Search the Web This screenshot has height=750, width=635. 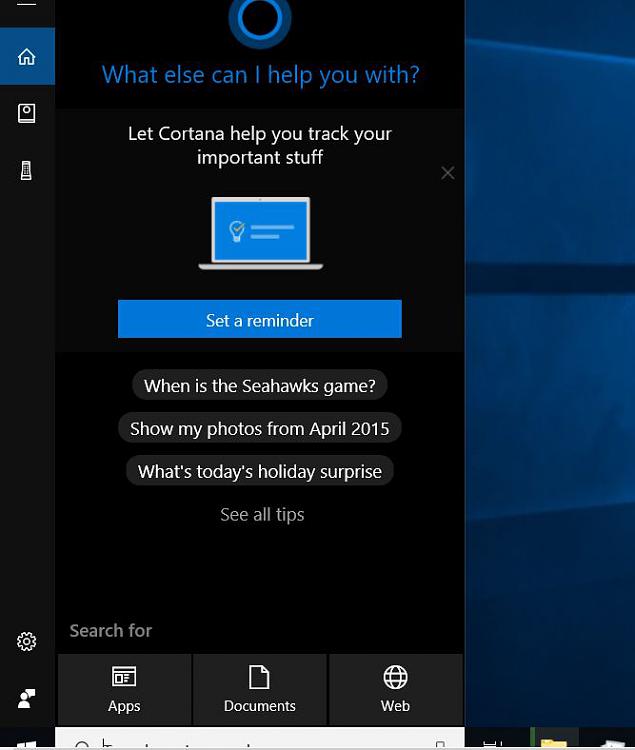pyautogui.click(x=395, y=690)
